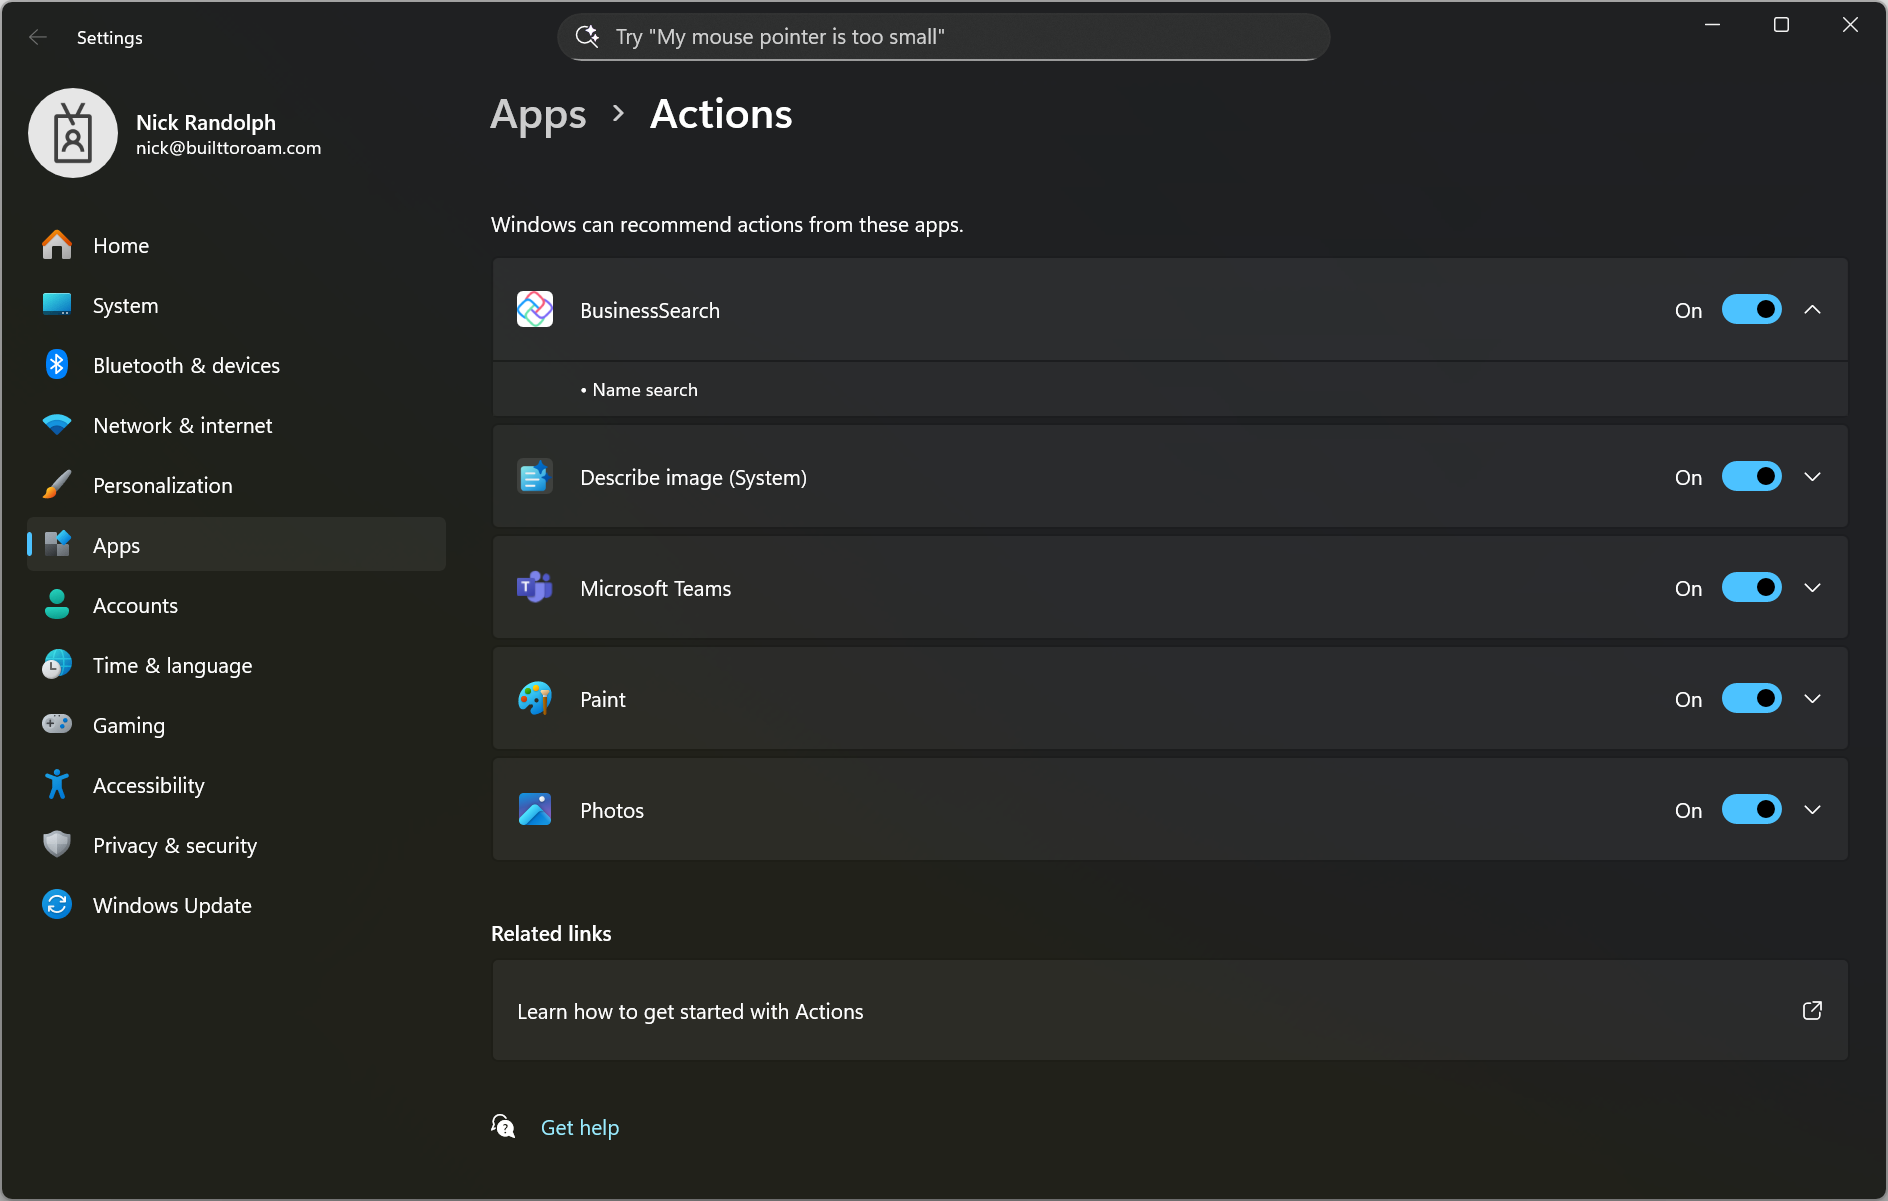Image resolution: width=1888 pixels, height=1201 pixels.
Task: Expand the Paint actions chevron
Action: tap(1813, 699)
